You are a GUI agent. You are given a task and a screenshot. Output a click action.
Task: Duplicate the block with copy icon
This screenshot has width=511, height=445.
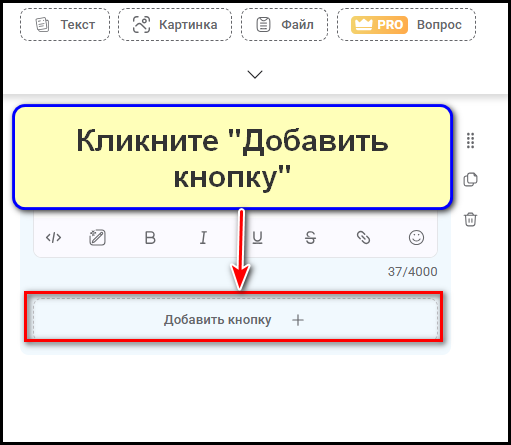click(x=470, y=180)
